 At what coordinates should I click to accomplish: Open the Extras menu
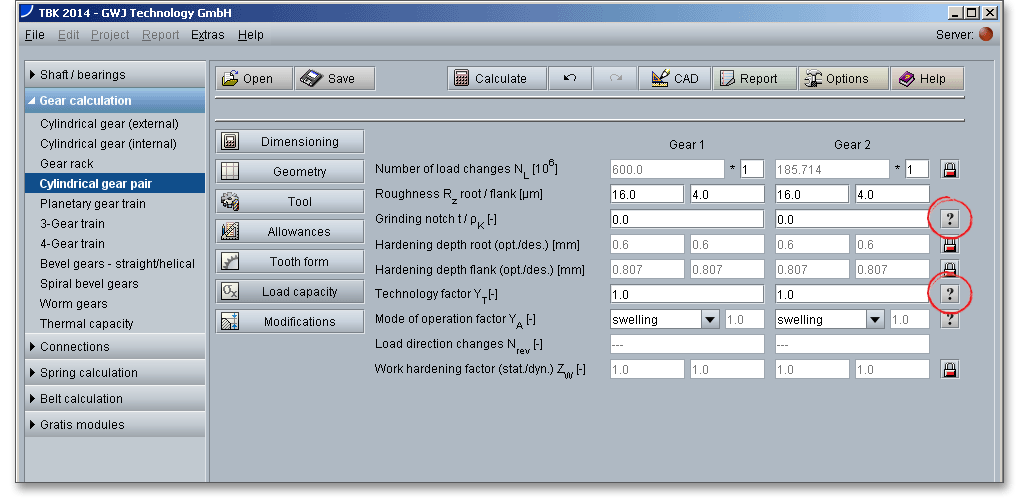[207, 35]
